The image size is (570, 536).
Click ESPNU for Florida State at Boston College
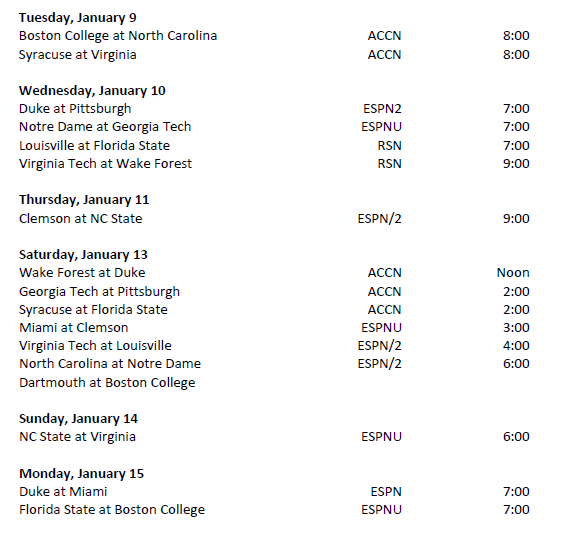[381, 509]
